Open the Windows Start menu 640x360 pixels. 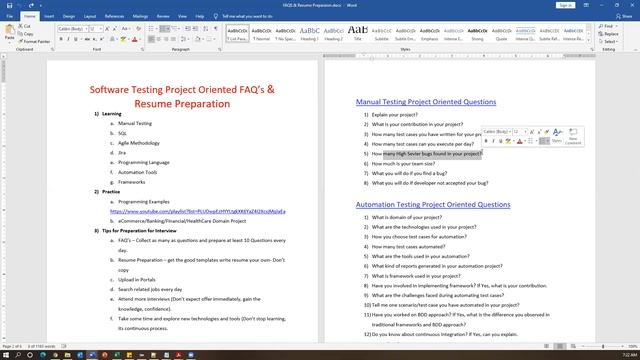pos(6,355)
